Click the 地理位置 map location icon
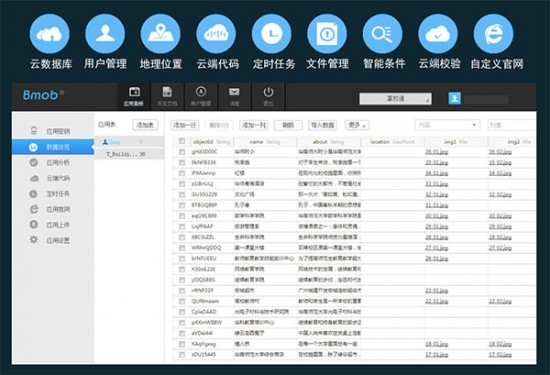The height and width of the screenshot is (375, 550). [x=160, y=34]
